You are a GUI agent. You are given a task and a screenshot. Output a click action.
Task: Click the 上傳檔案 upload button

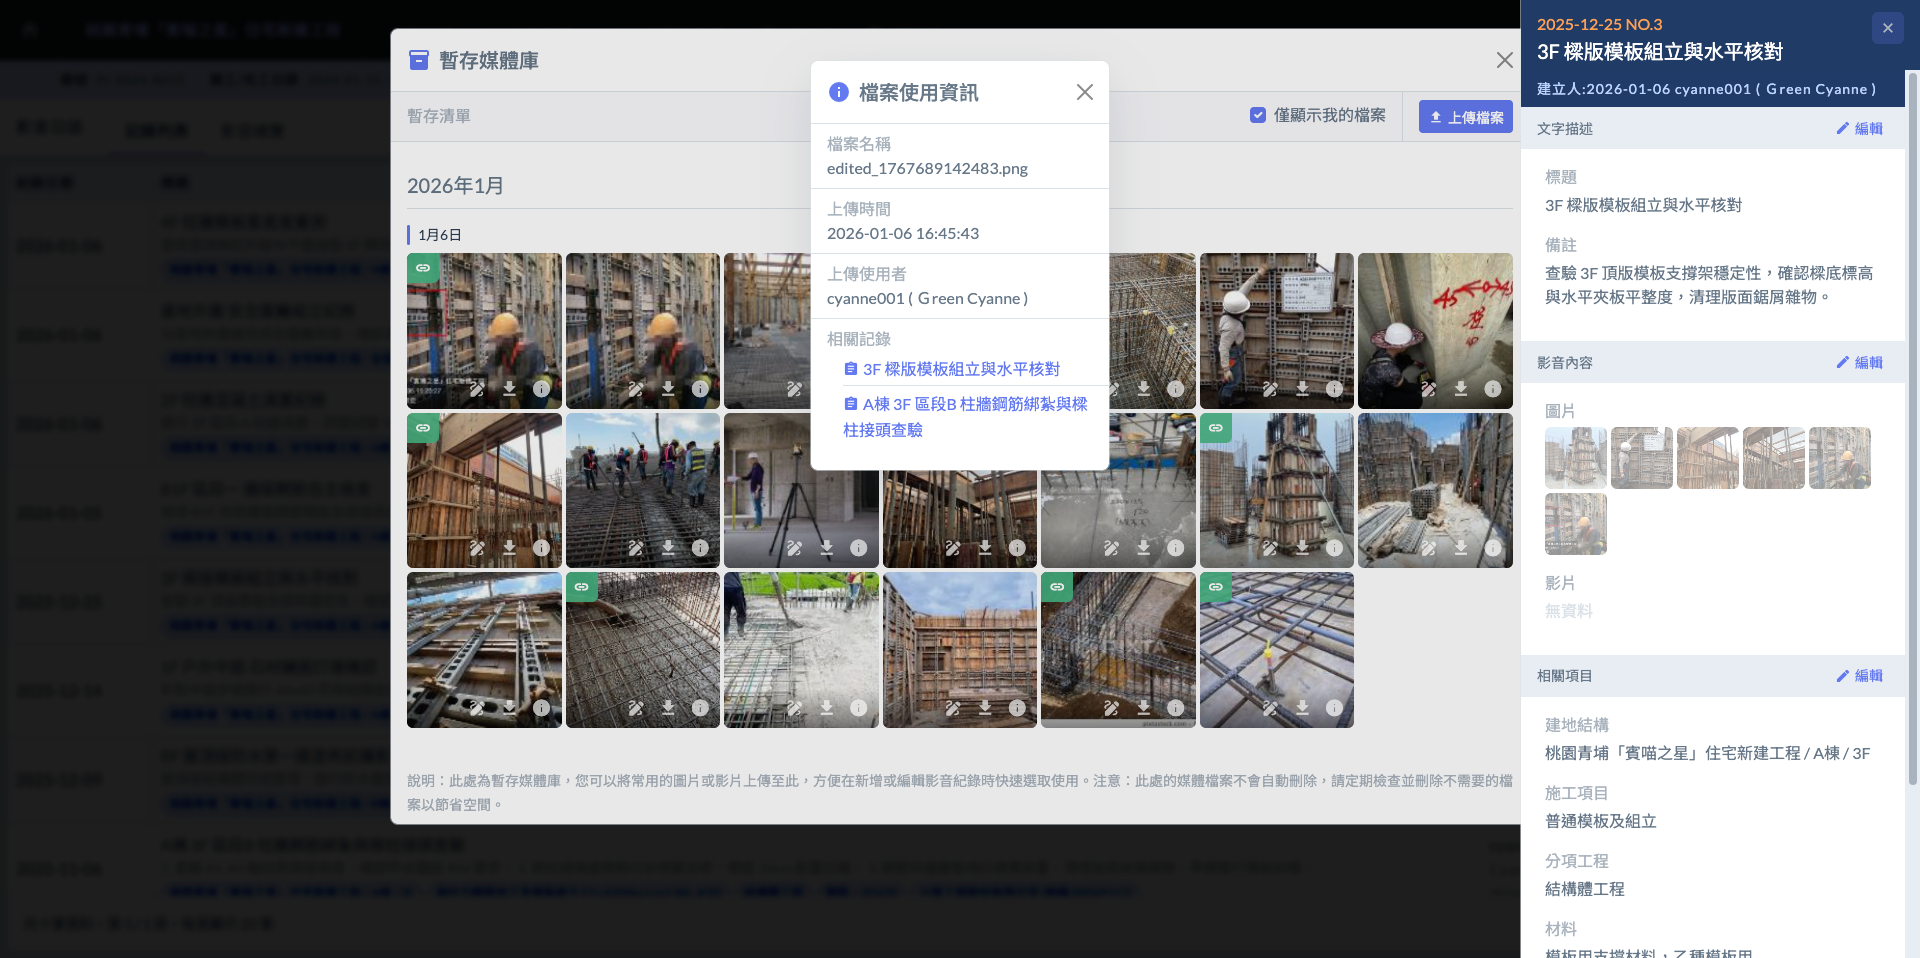(1465, 117)
